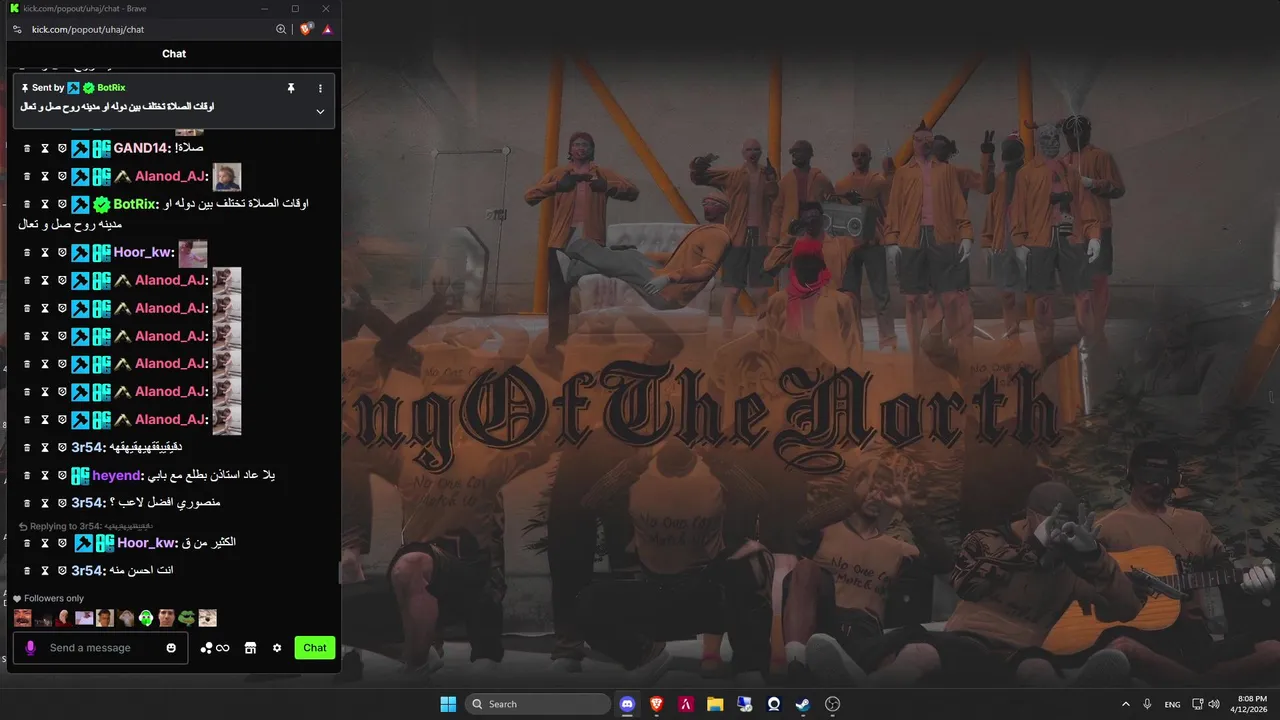
Task: Open site settings icon left of URL
Action: [18, 30]
